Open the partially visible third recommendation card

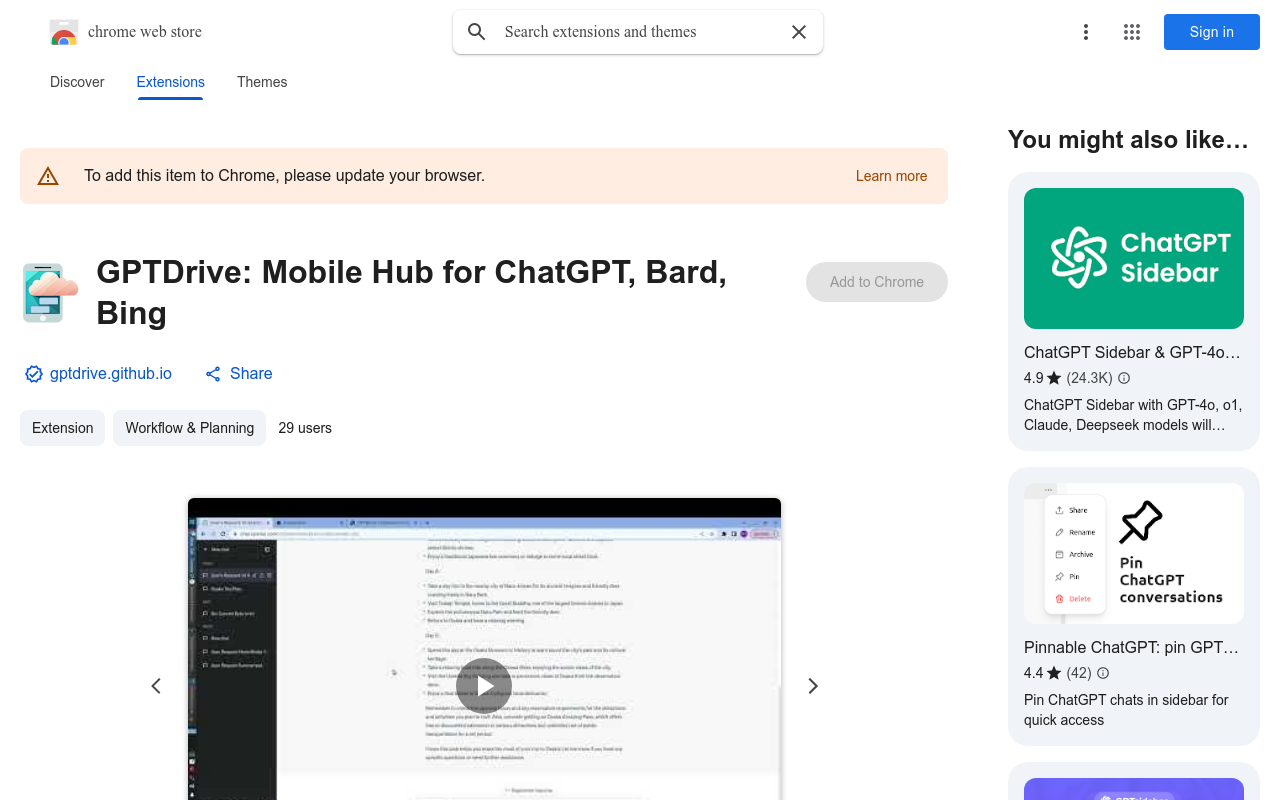(1134, 781)
